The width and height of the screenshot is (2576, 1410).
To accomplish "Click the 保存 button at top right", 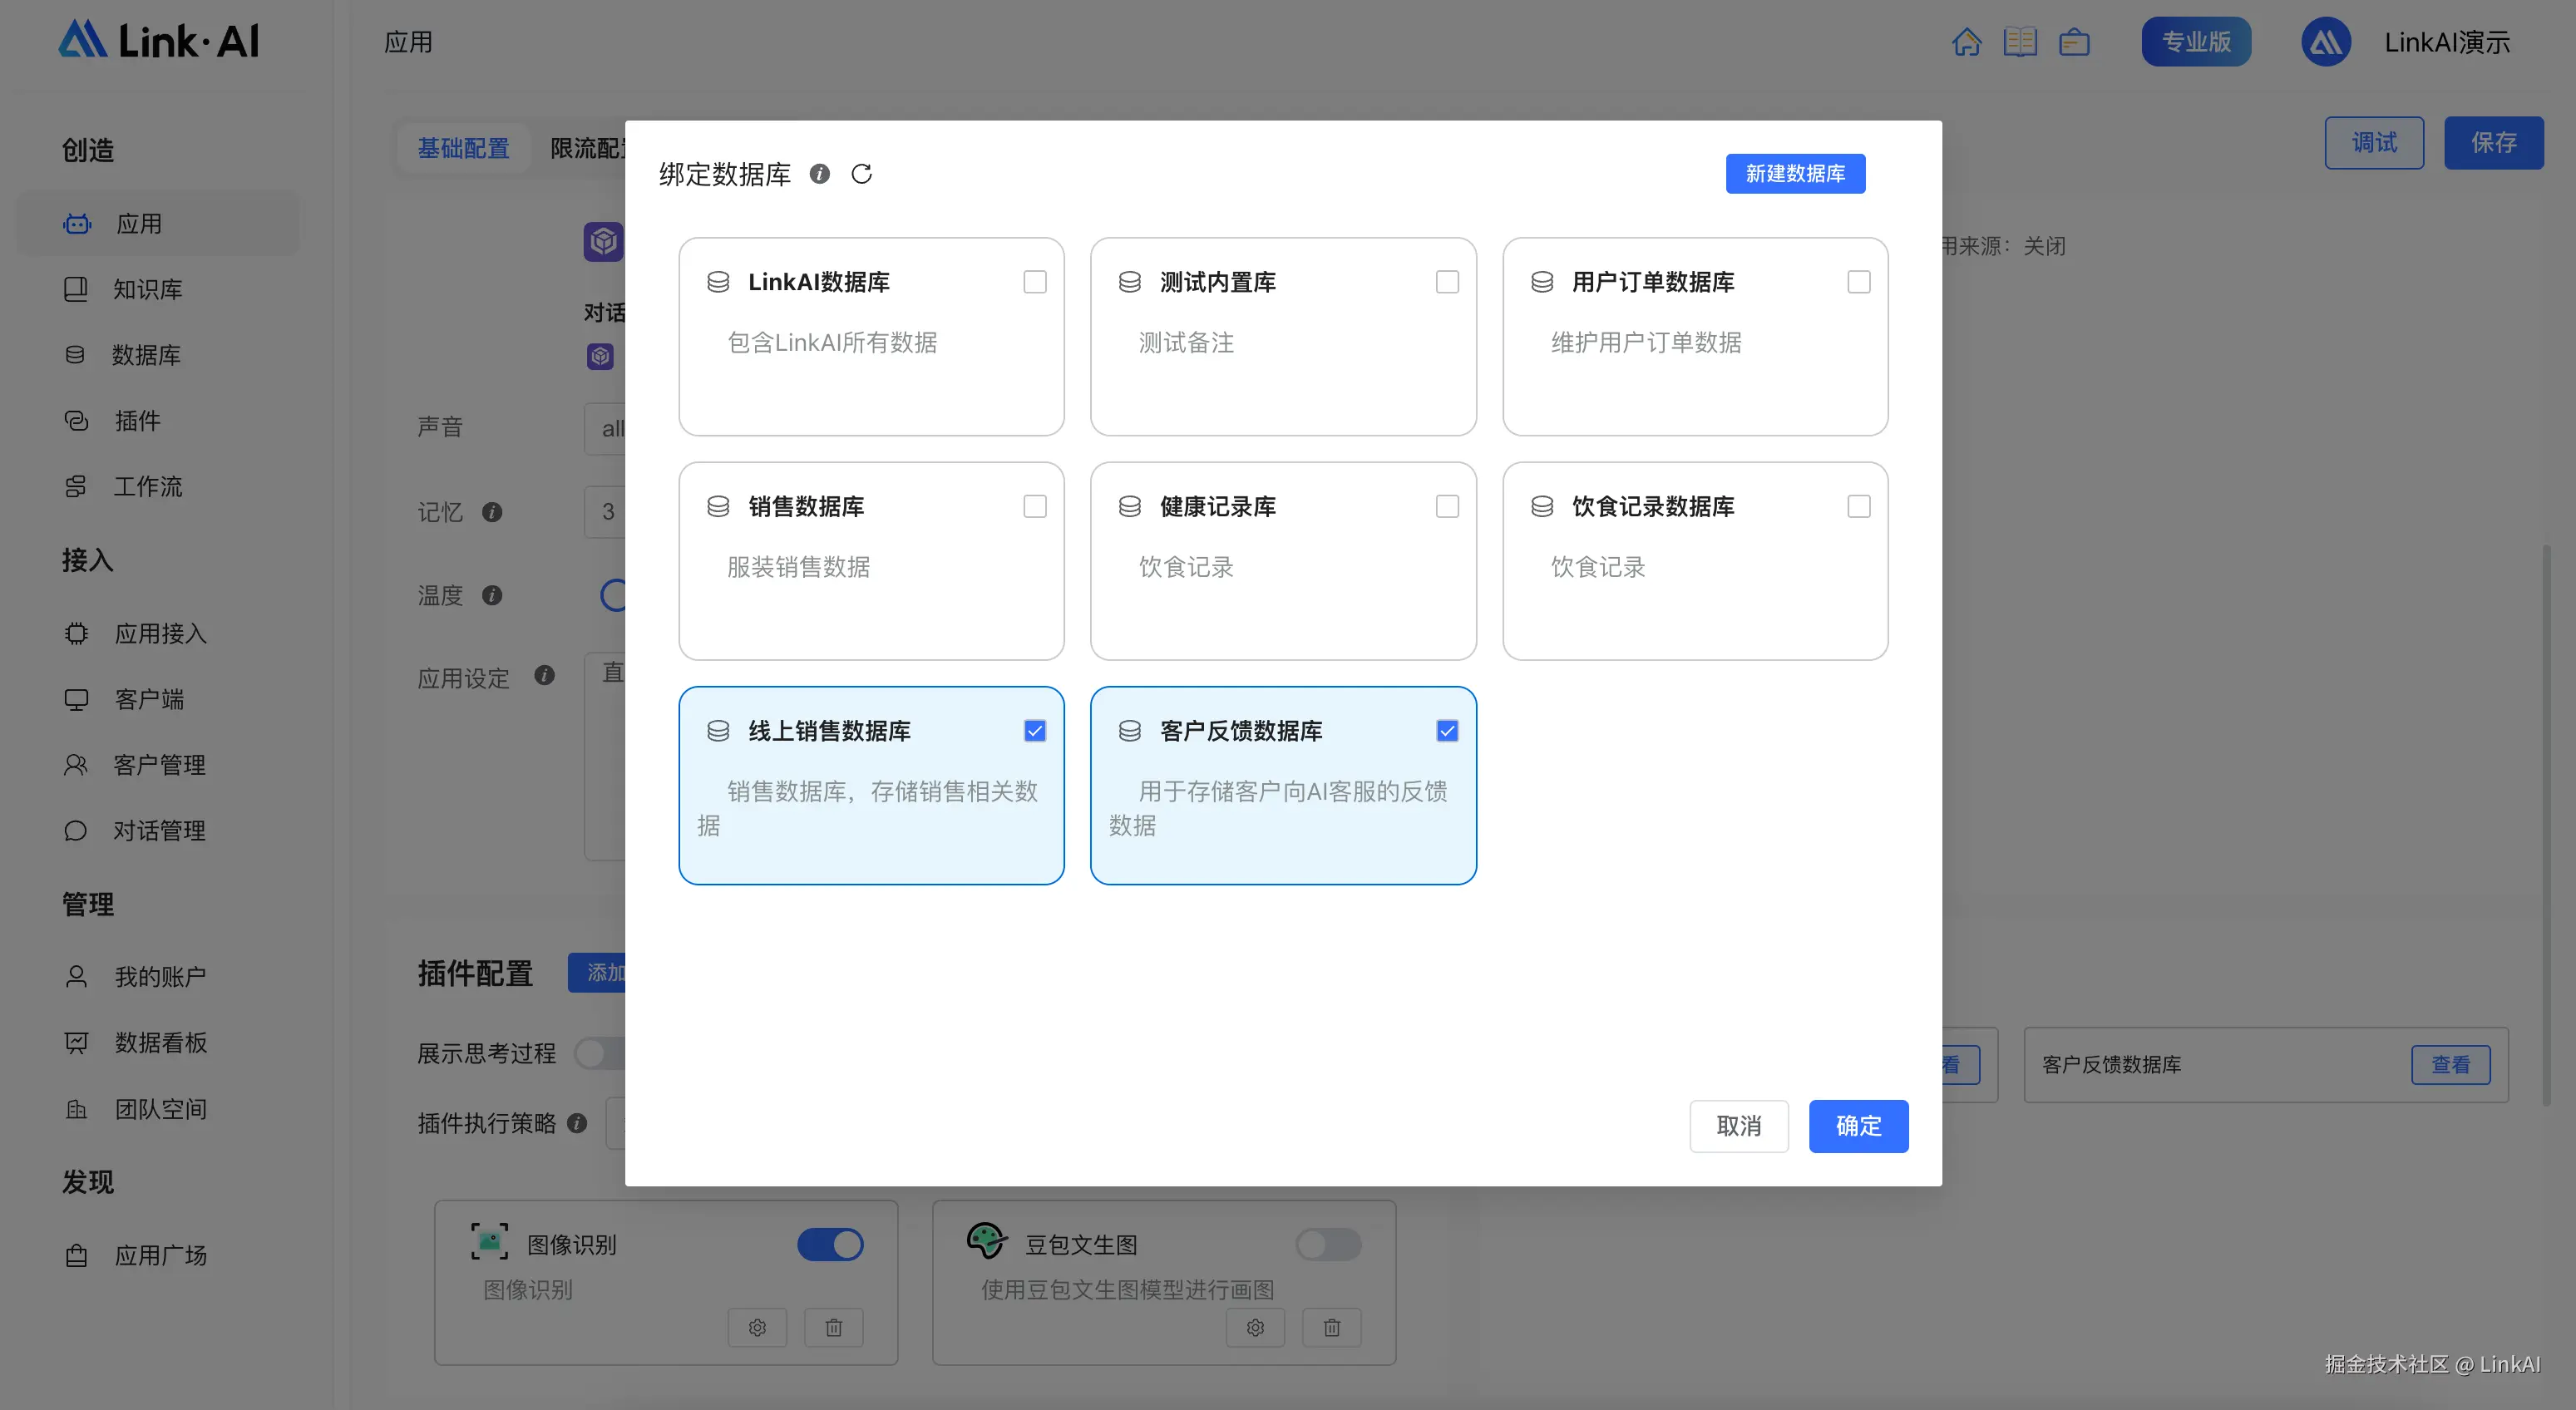I will point(2494,142).
